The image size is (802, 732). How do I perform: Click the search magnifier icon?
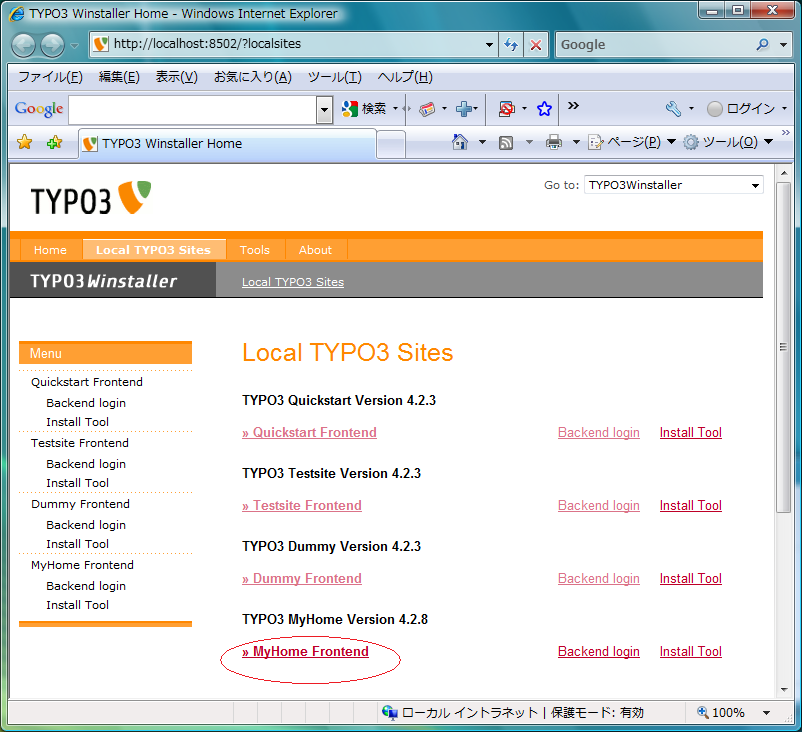click(763, 45)
